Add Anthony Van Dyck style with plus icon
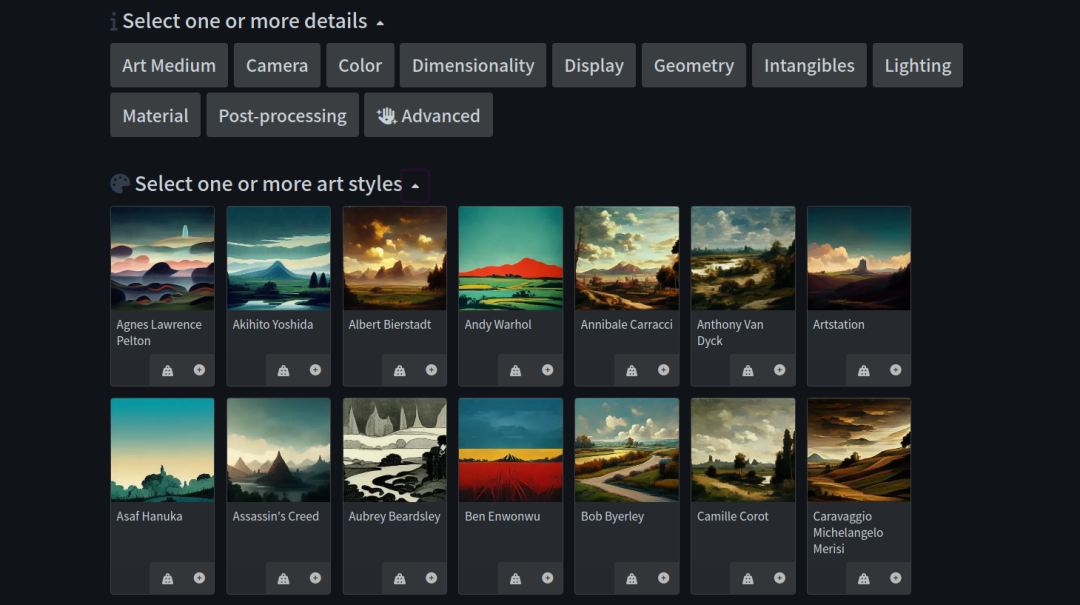Image resolution: width=1080 pixels, height=605 pixels. click(780, 370)
